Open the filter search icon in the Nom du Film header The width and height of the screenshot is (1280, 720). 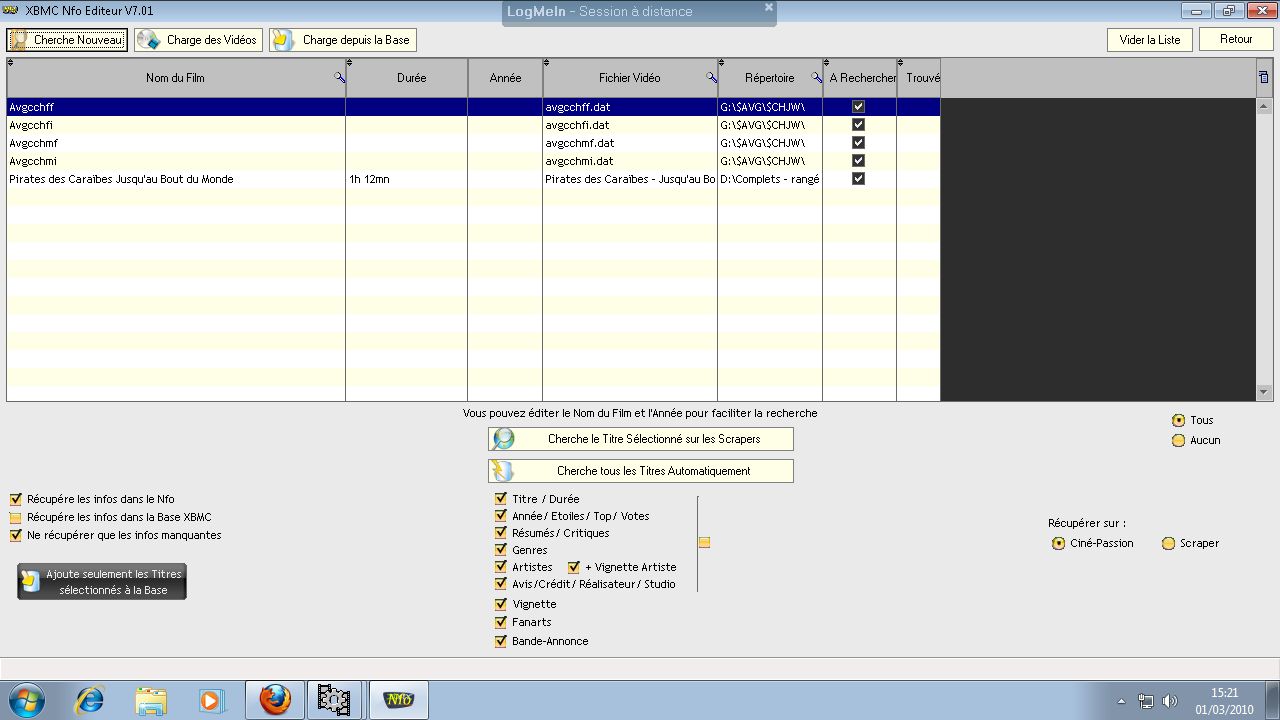click(339, 78)
